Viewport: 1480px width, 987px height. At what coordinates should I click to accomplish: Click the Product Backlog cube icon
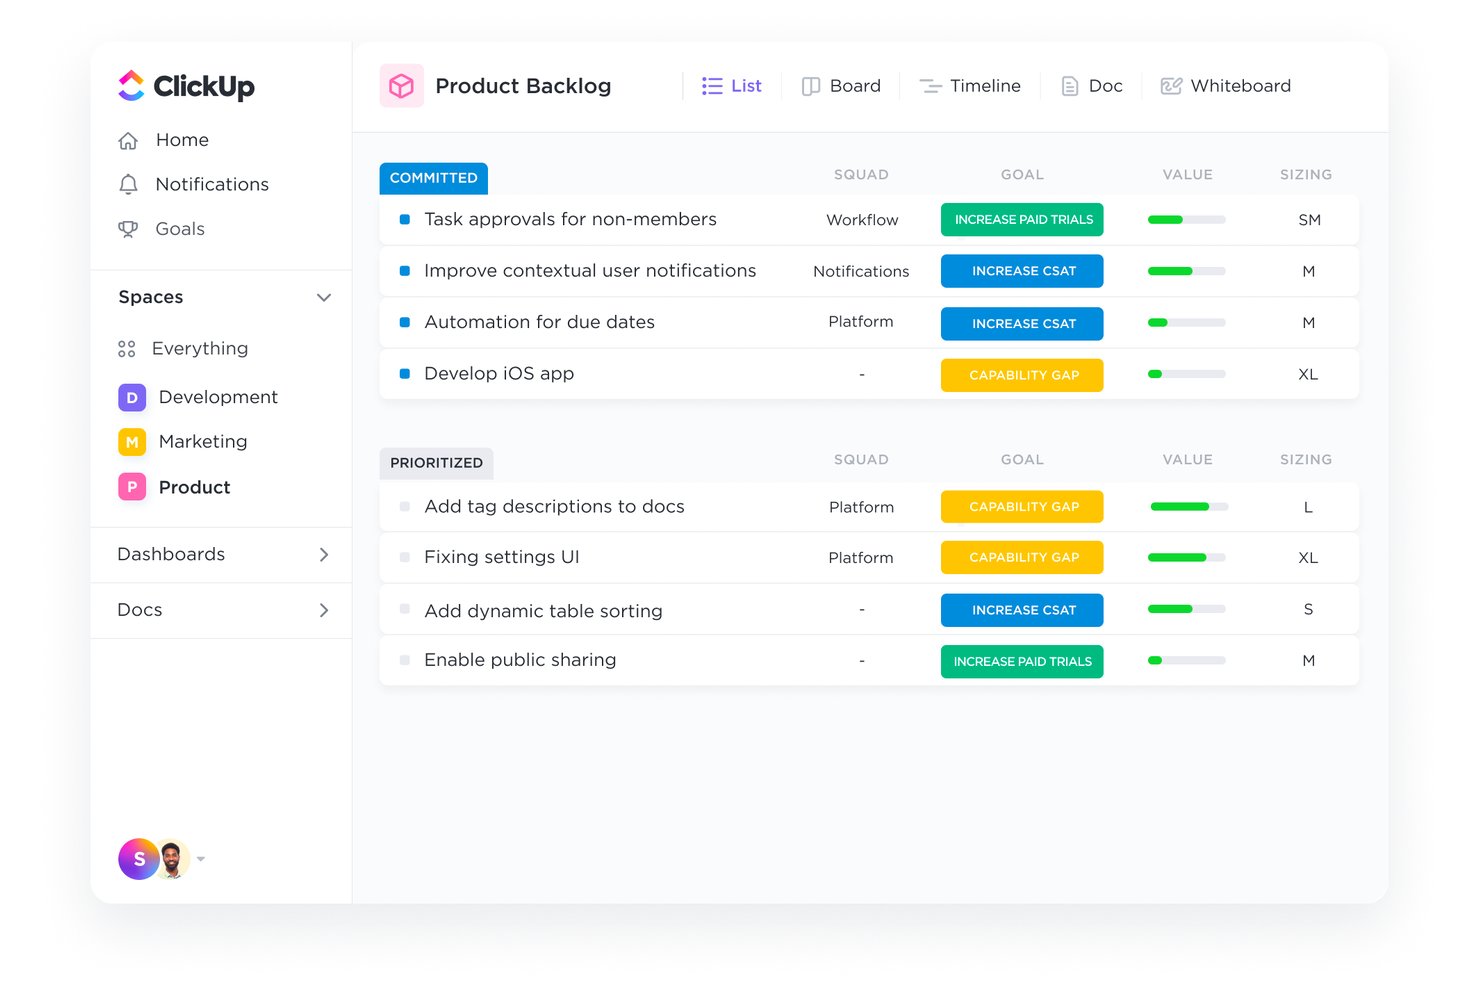point(402,86)
